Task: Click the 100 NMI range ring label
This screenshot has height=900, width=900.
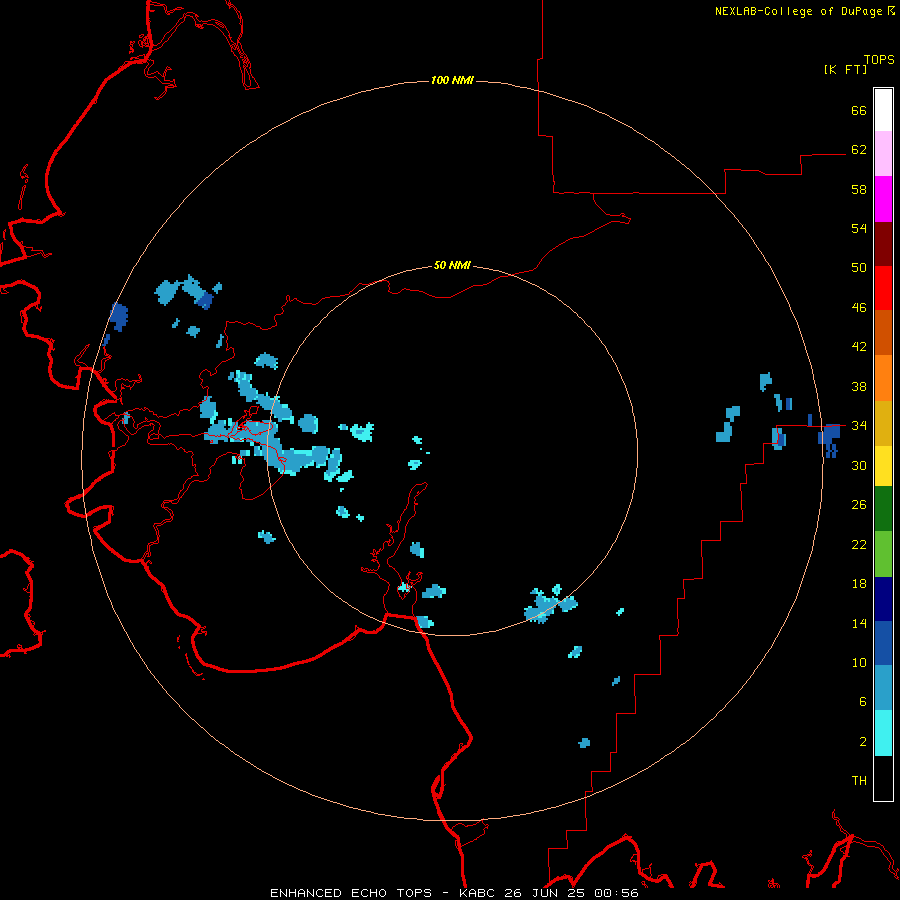Action: (x=452, y=80)
